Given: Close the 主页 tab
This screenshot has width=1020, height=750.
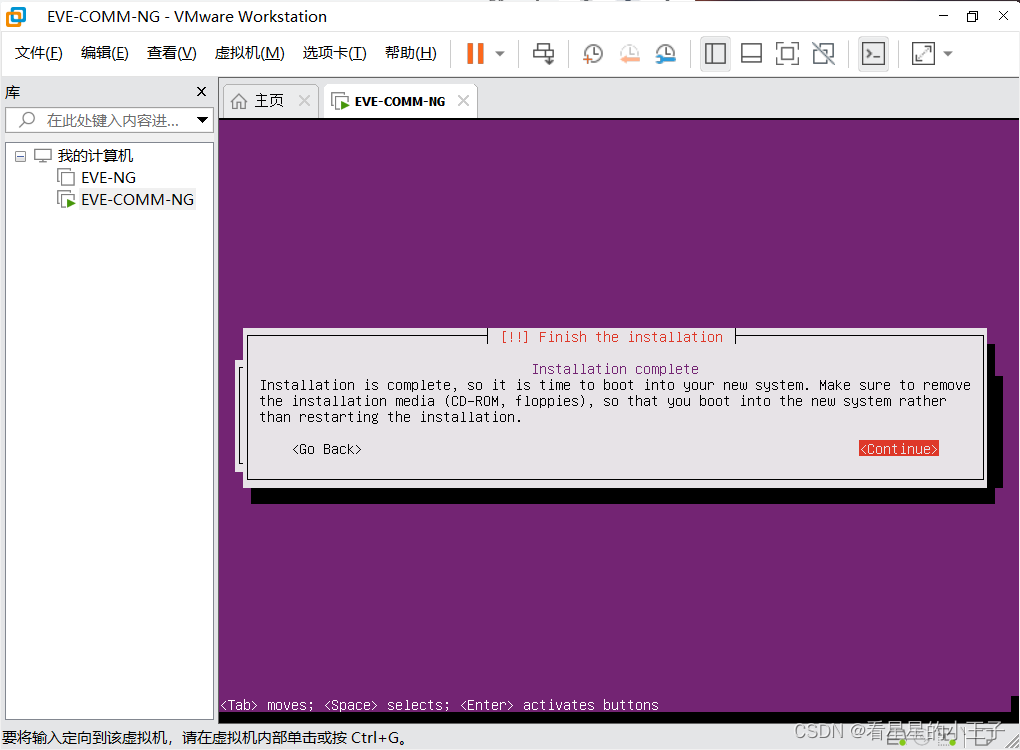Looking at the screenshot, I should click(304, 101).
